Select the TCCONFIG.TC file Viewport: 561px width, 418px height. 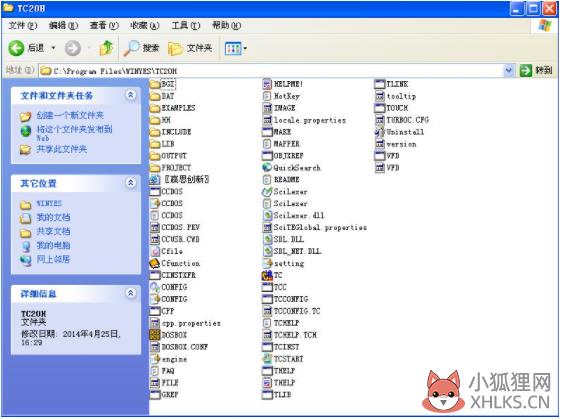[x=291, y=311]
